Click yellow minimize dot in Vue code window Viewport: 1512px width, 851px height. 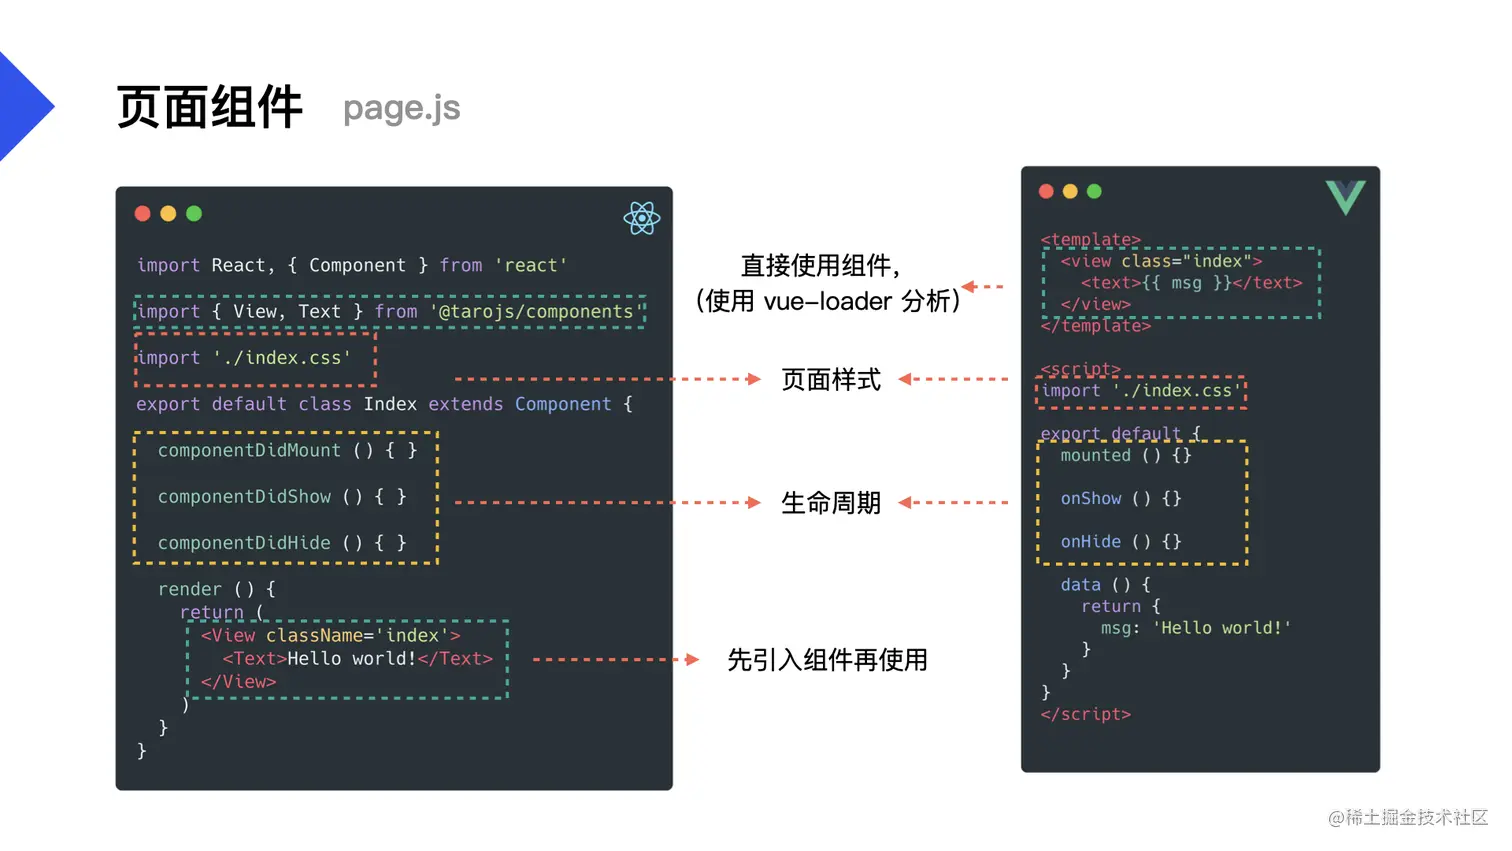point(1070,191)
